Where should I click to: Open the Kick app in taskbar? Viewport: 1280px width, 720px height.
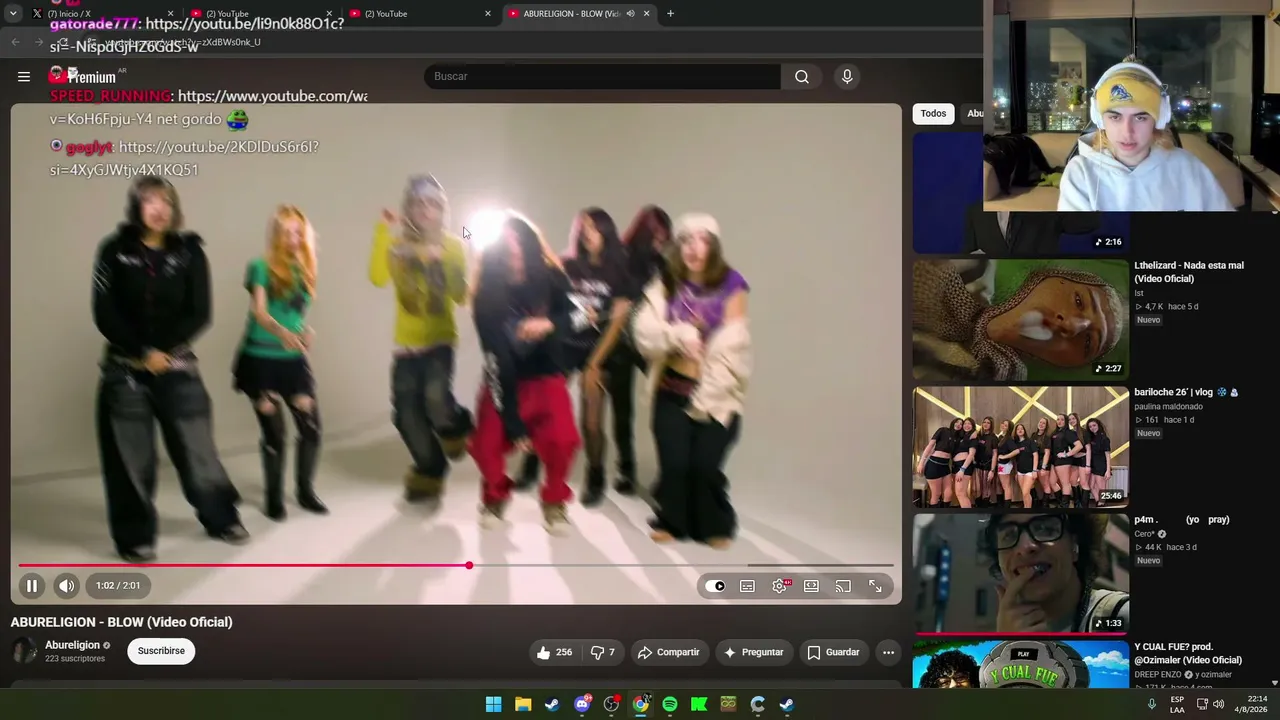click(x=699, y=704)
